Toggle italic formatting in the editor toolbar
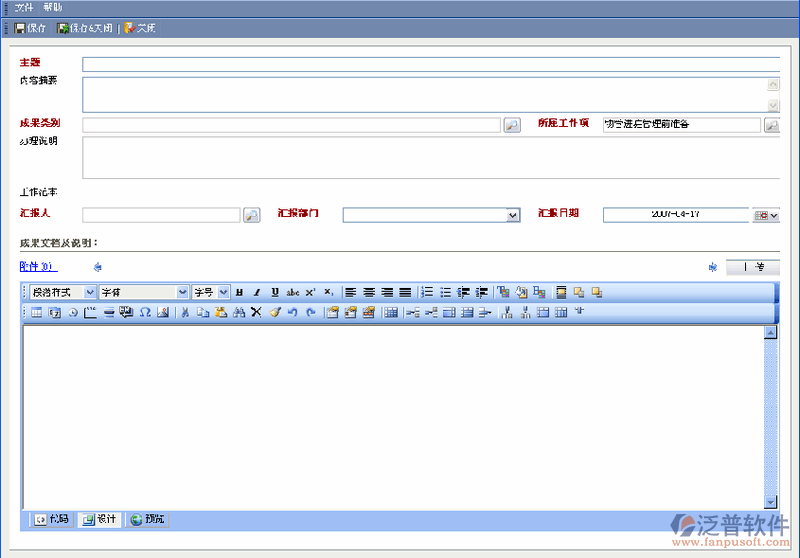This screenshot has height=558, width=800. [x=257, y=292]
